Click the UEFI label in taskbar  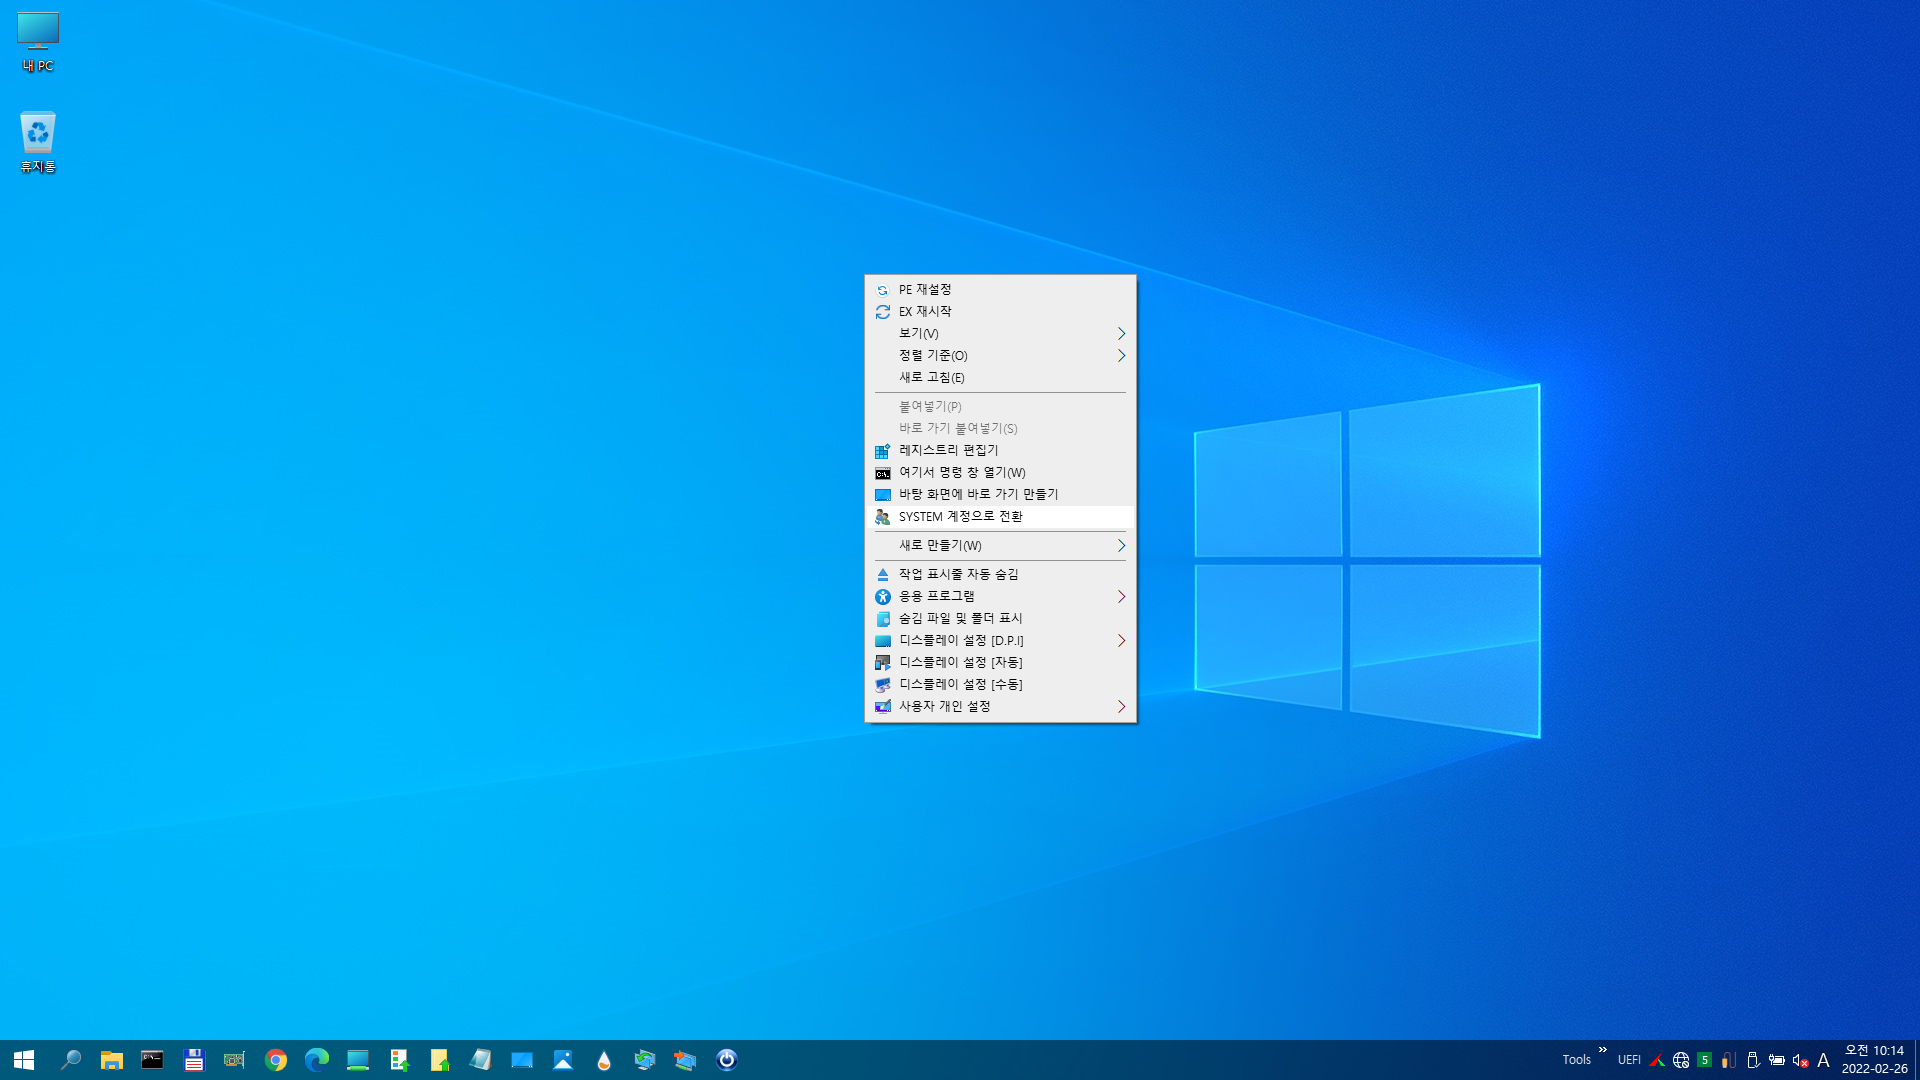pyautogui.click(x=1629, y=1060)
